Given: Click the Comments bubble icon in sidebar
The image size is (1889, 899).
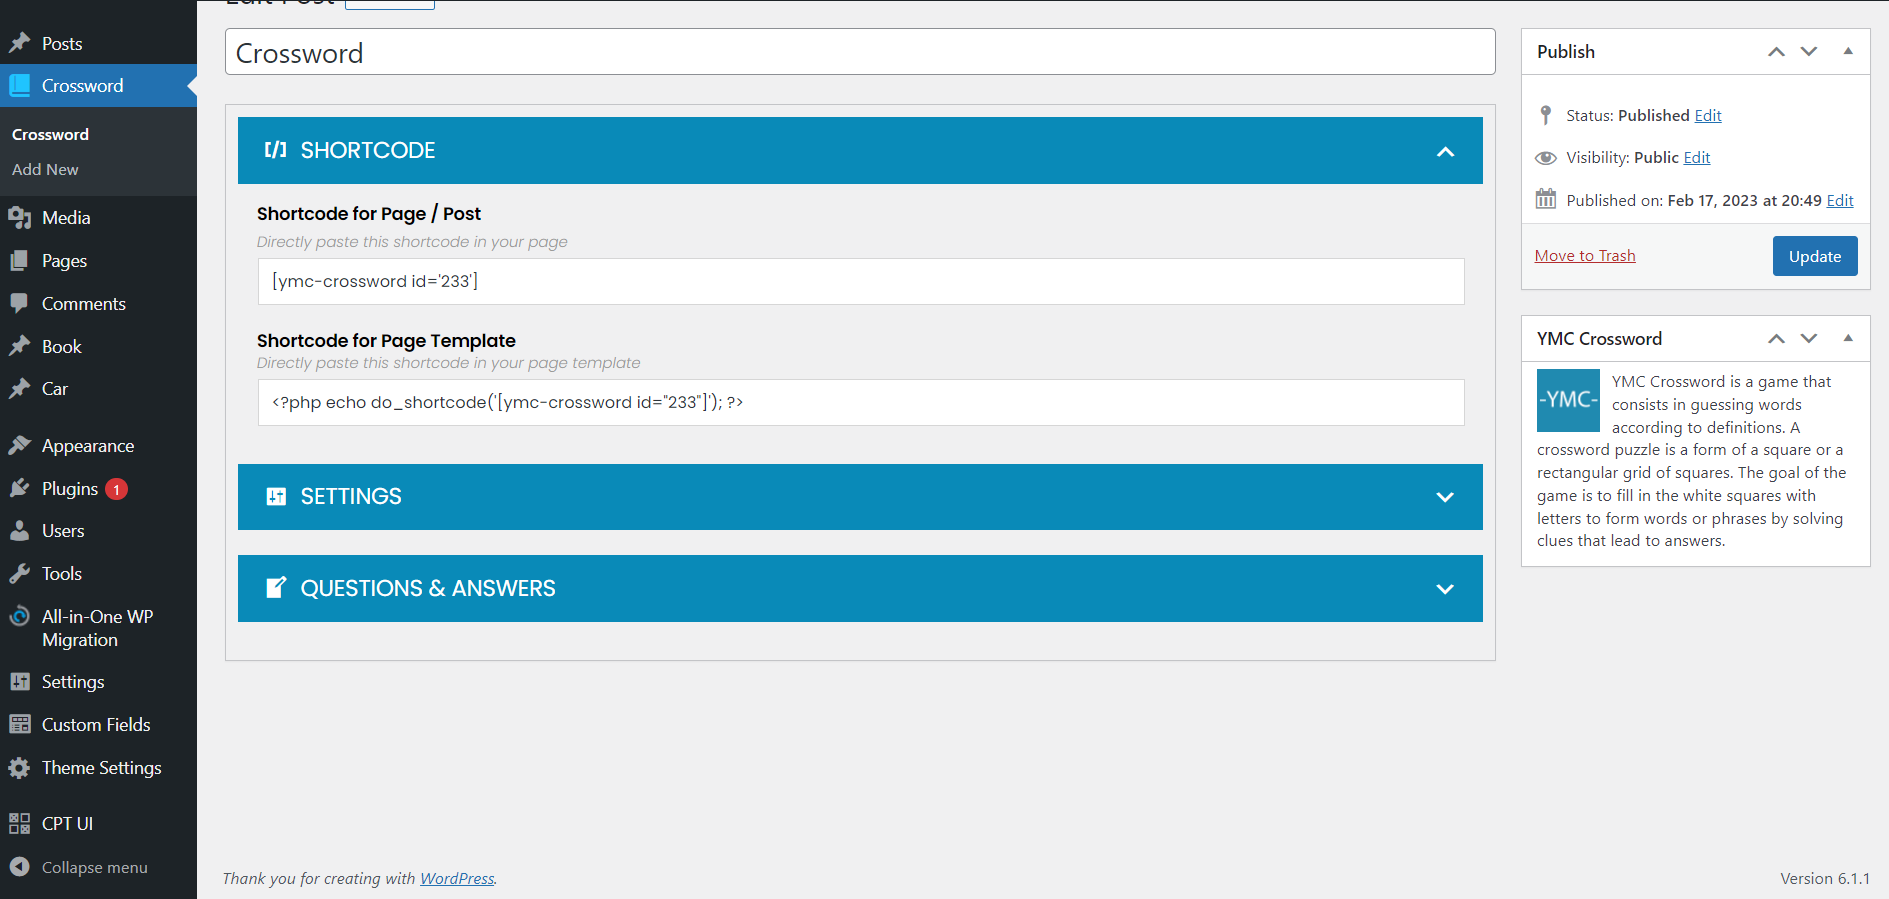Looking at the screenshot, I should pyautogui.click(x=20, y=303).
